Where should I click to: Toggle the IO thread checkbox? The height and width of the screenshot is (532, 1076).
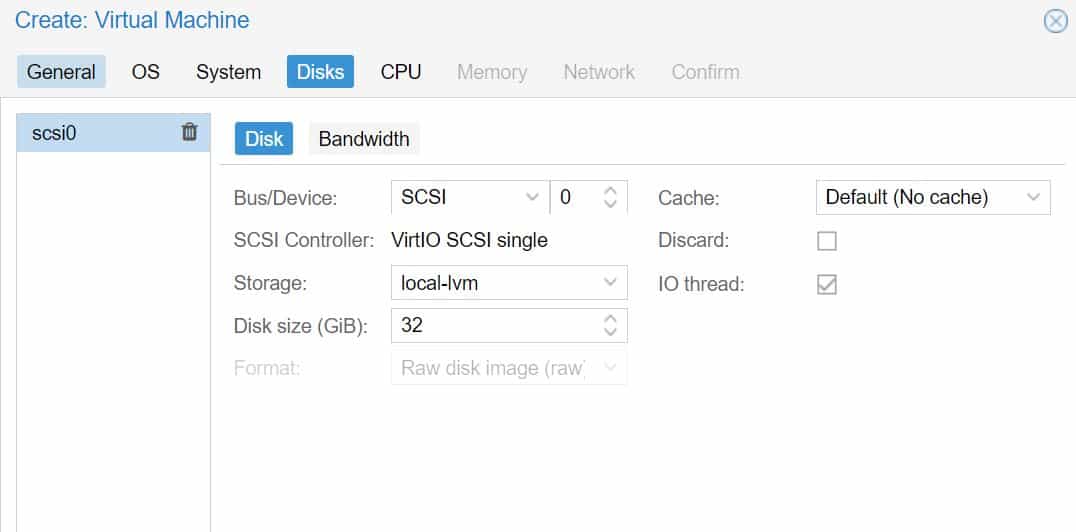tap(827, 284)
